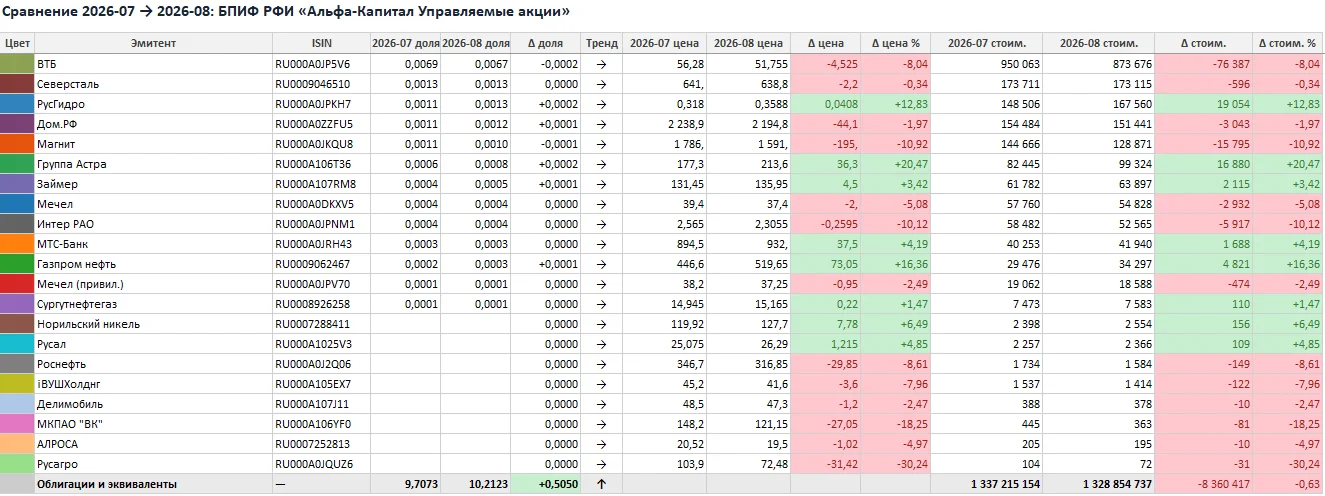This screenshot has height=496, width=1325.
Task: Click the 10,2123 share cell
Action: 476,484
